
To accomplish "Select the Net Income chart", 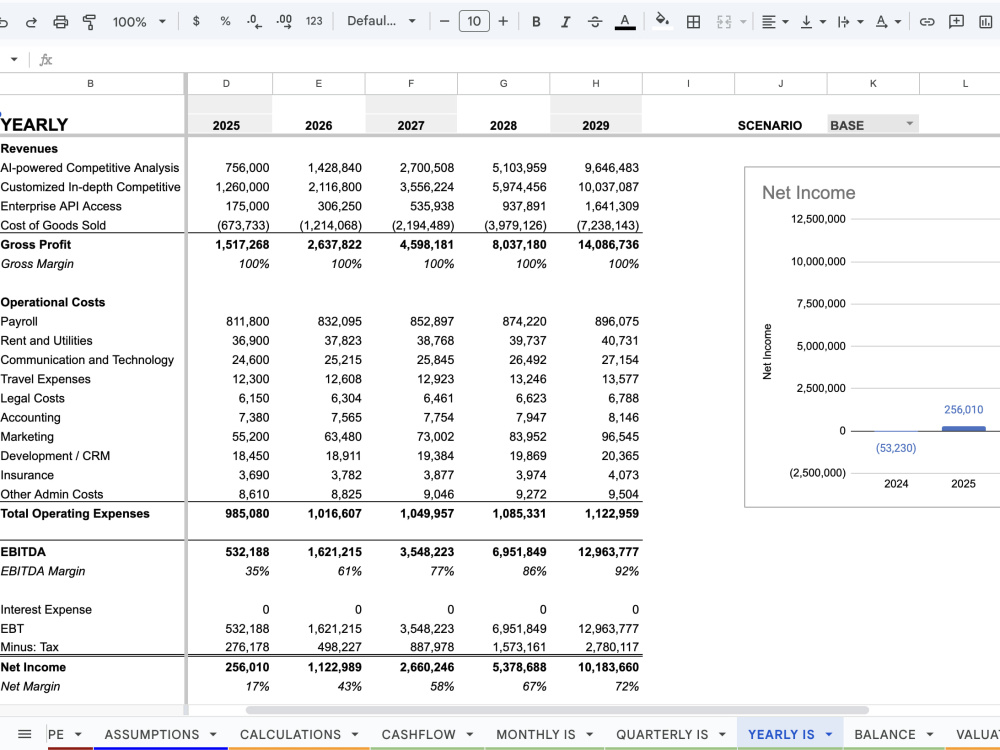I will tap(872, 337).
